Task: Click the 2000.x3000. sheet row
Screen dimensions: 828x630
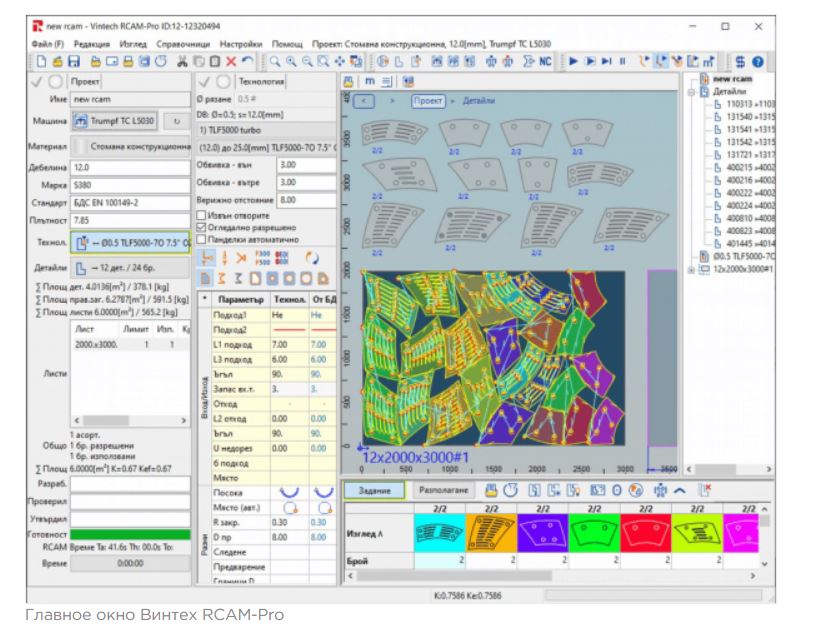Action: [130, 344]
